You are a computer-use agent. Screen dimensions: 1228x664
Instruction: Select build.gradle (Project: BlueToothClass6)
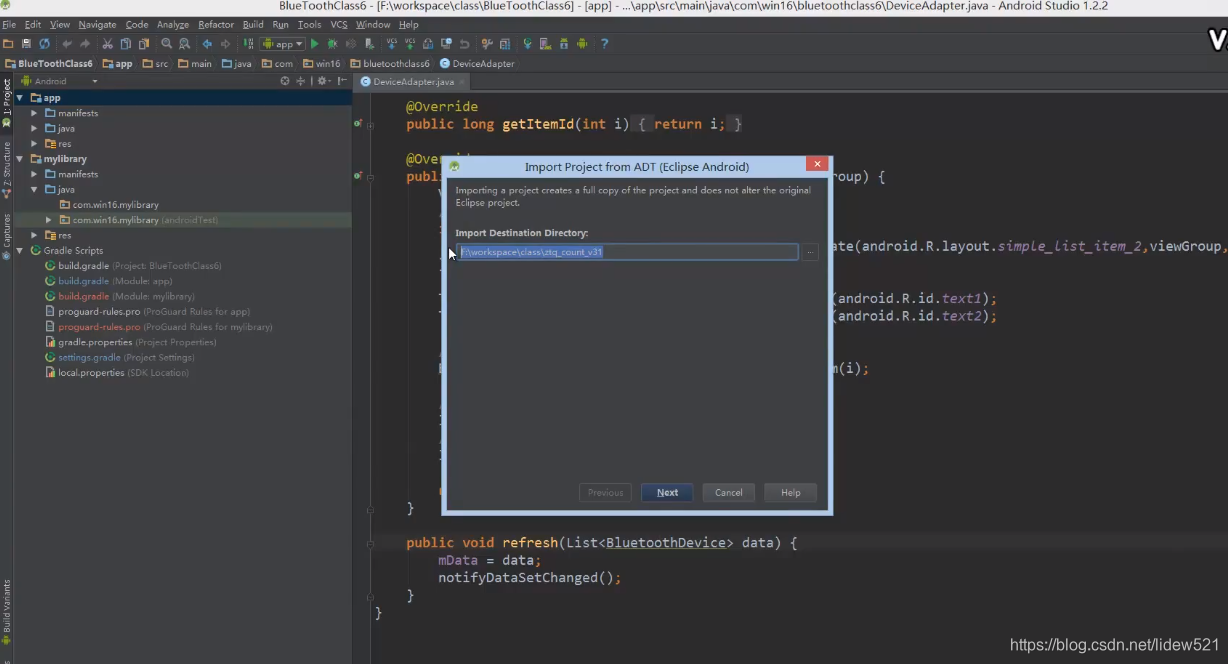point(133,266)
